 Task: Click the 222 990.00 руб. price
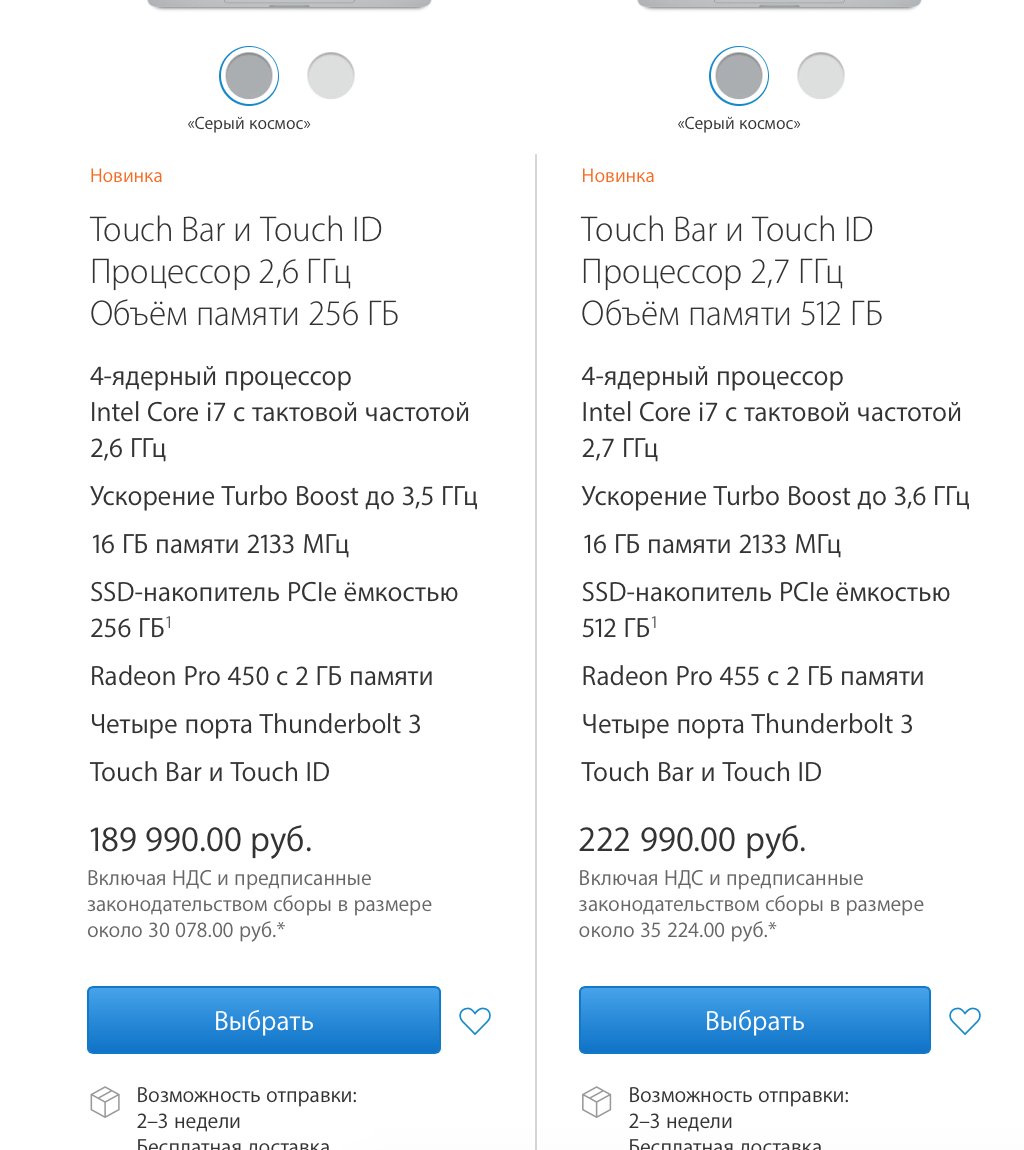(x=692, y=840)
